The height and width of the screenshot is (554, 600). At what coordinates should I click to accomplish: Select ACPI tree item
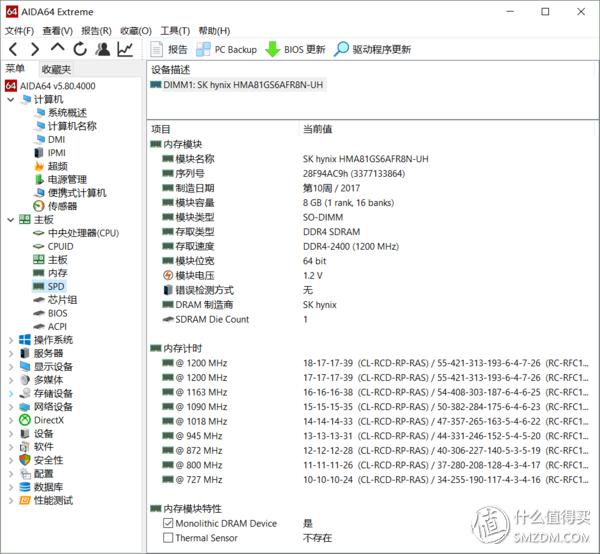point(50,327)
